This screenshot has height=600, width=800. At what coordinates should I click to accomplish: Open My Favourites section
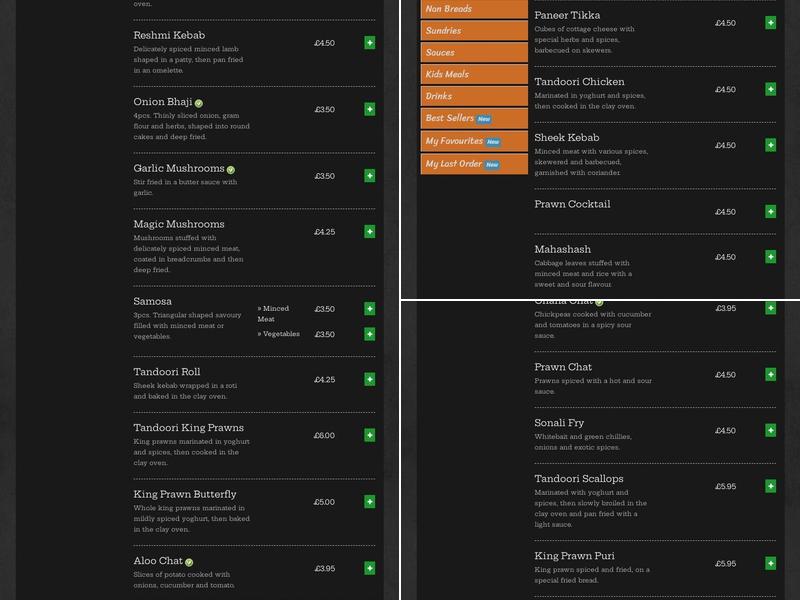click(474, 142)
